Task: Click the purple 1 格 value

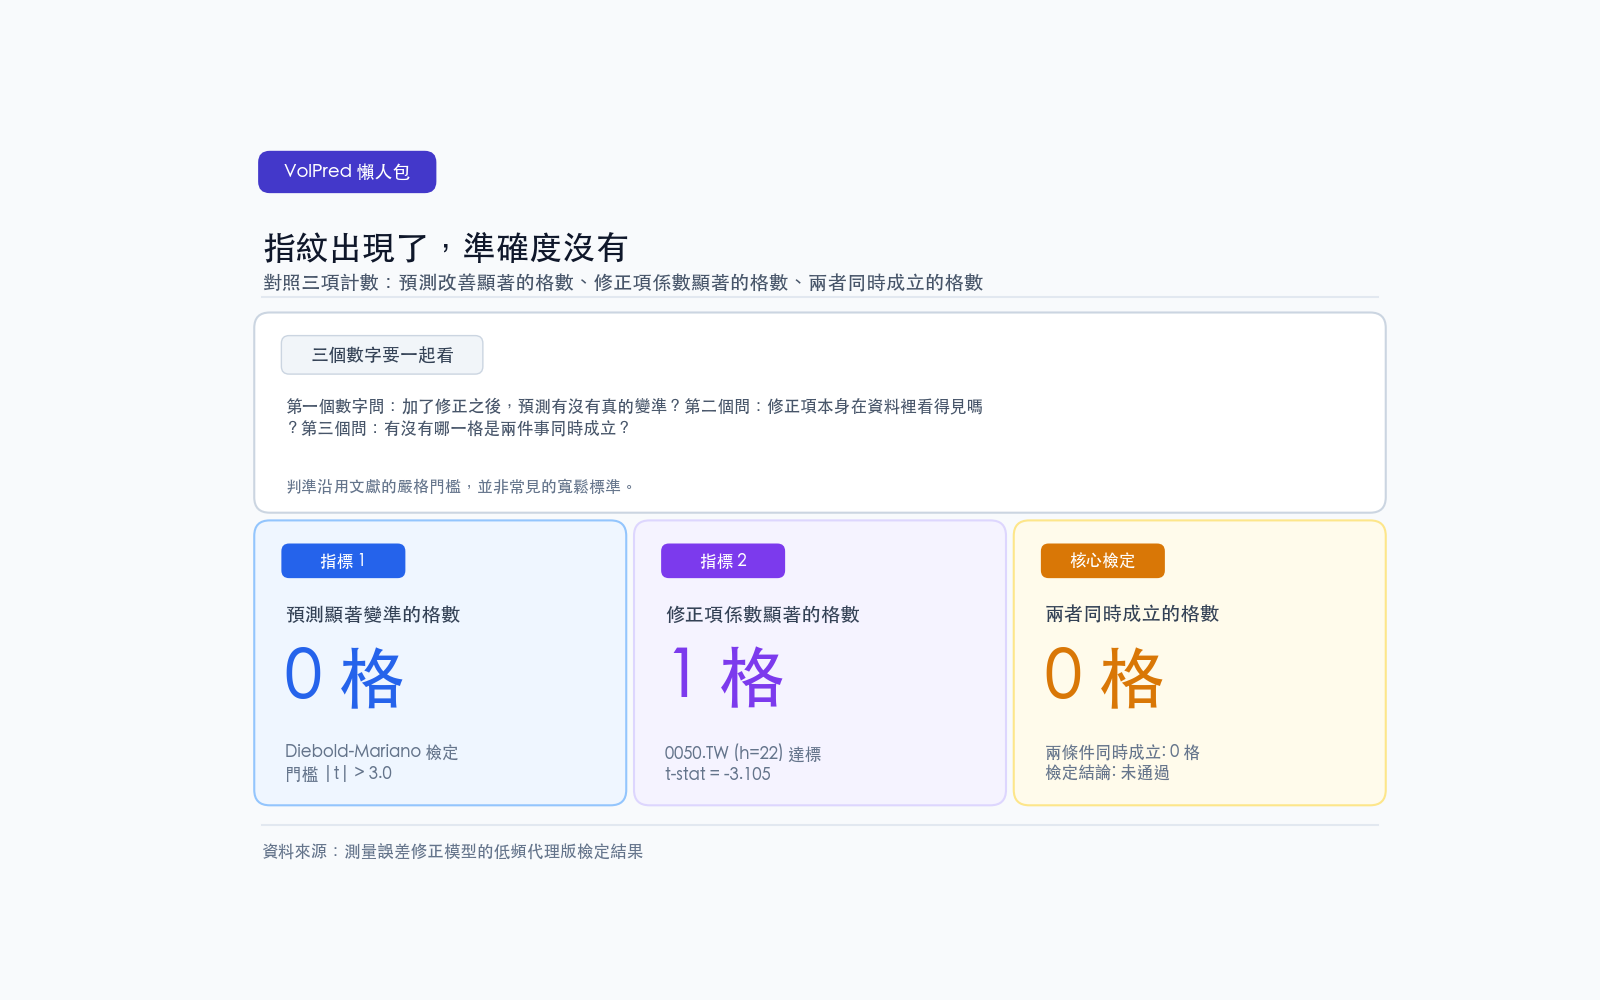Action: [x=726, y=677]
